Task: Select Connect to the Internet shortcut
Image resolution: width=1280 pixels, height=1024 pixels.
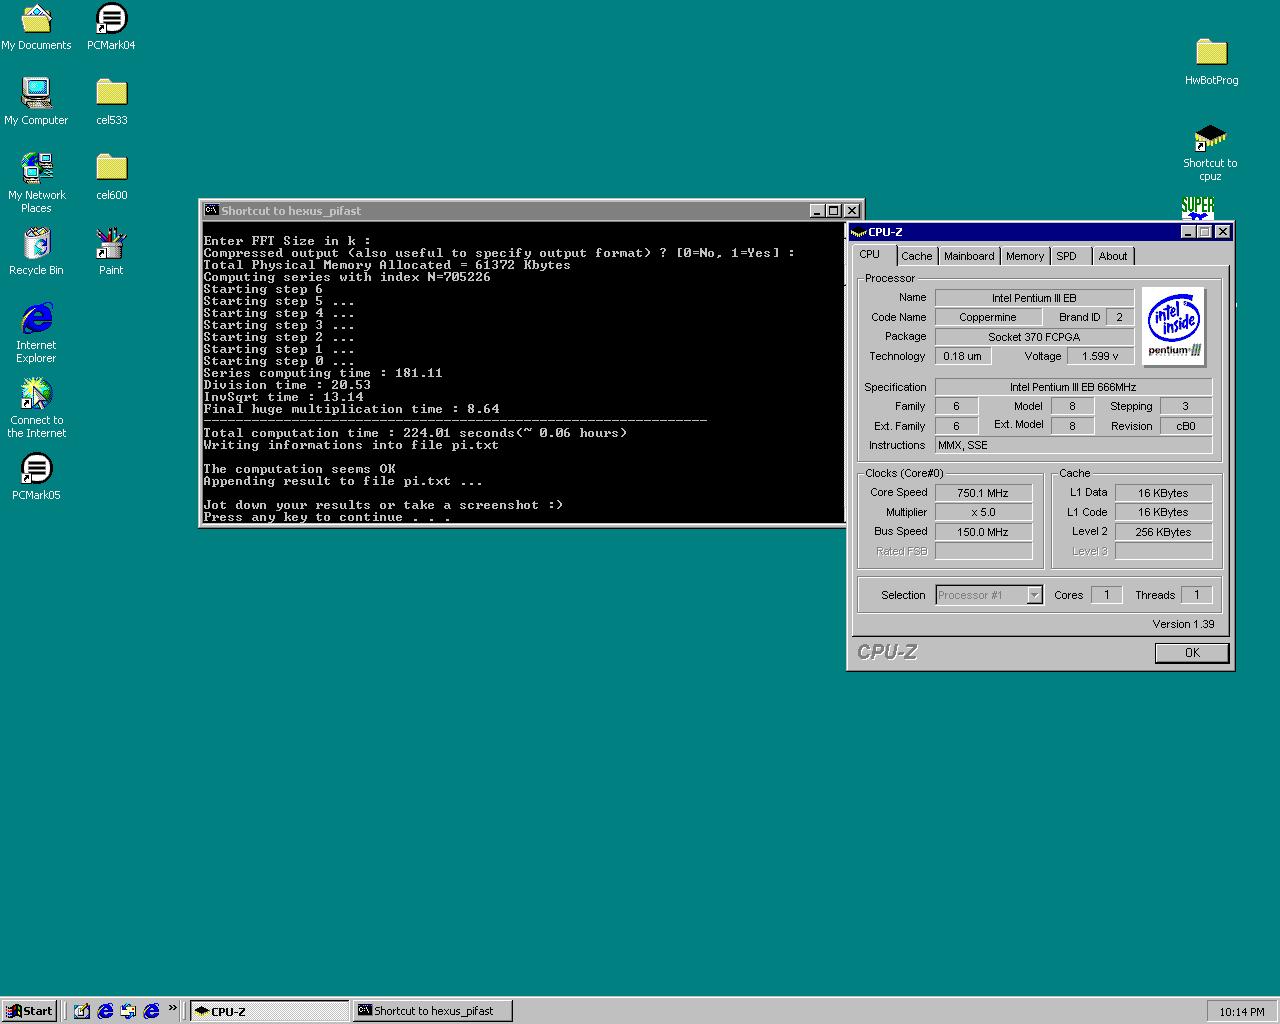Action: [36, 408]
